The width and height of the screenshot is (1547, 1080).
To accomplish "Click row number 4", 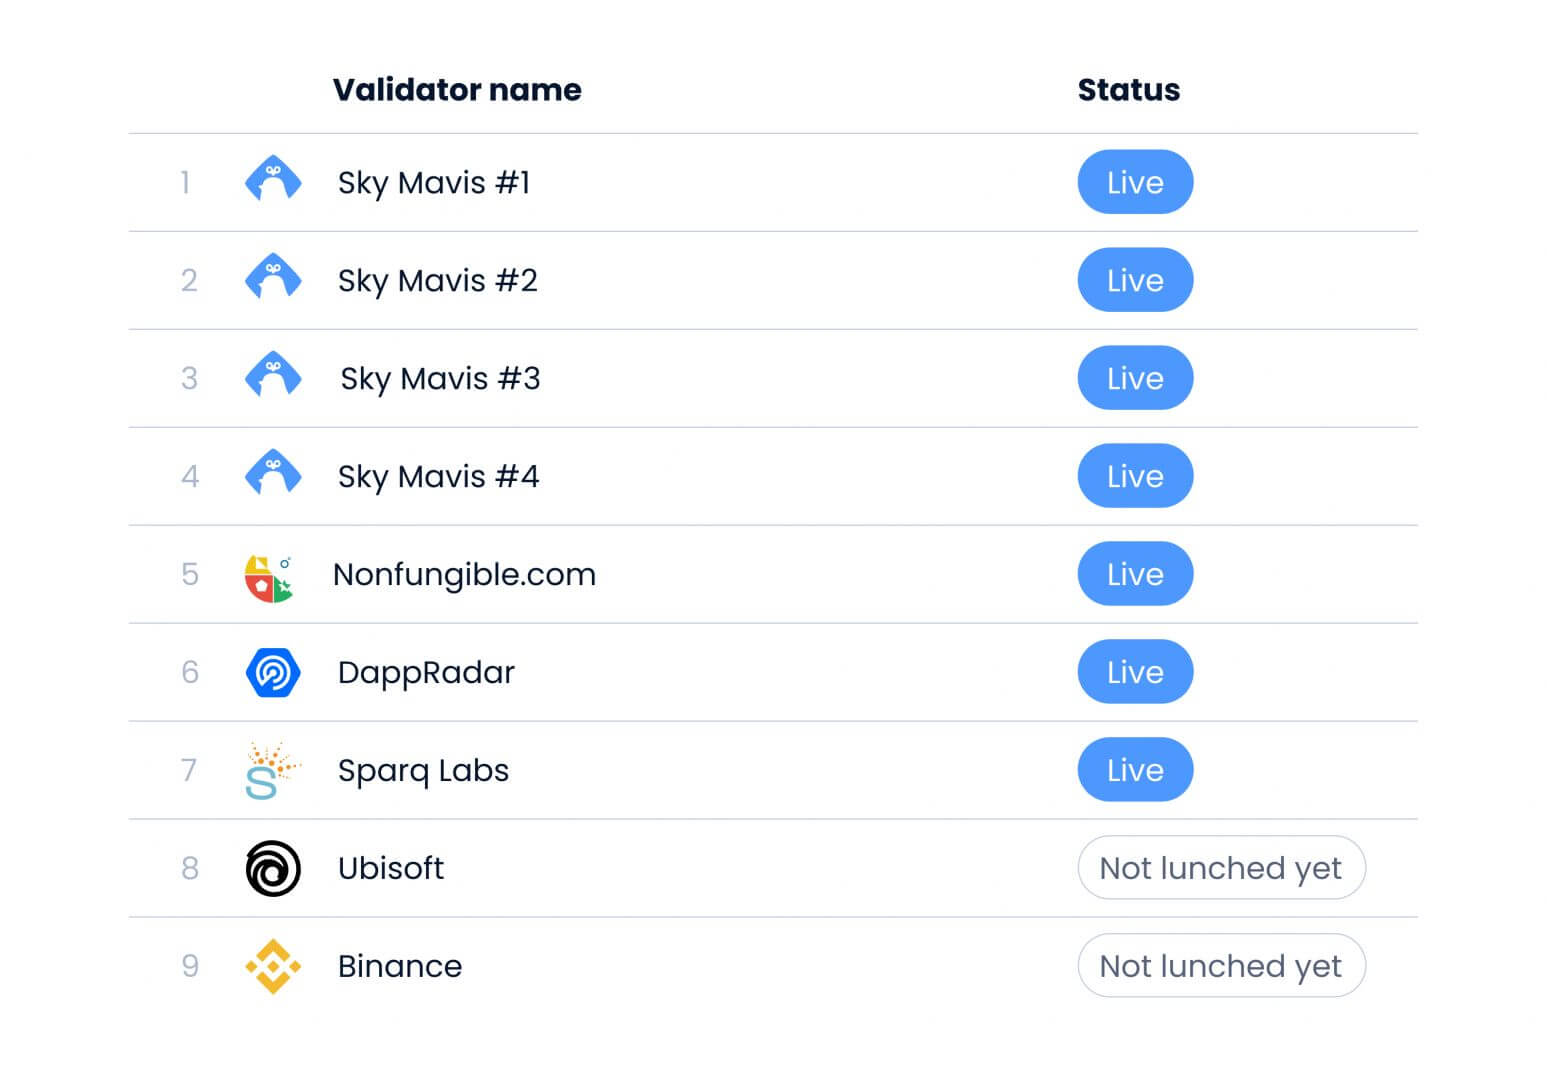I will [190, 476].
